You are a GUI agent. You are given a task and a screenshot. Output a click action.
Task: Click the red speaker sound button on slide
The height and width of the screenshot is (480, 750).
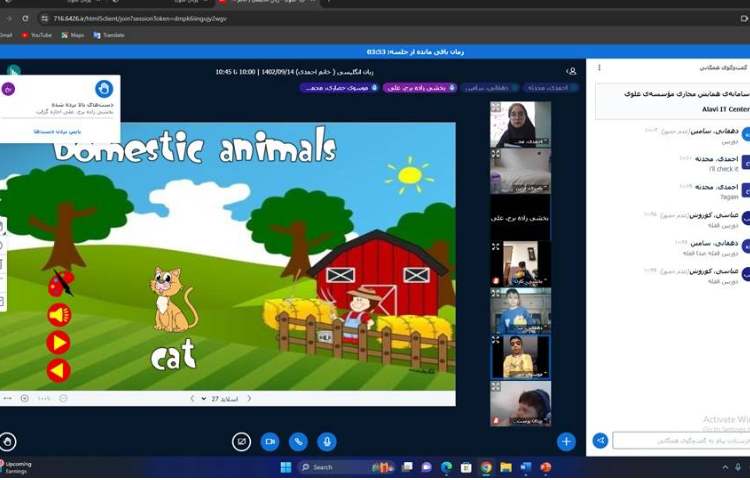coord(59,315)
